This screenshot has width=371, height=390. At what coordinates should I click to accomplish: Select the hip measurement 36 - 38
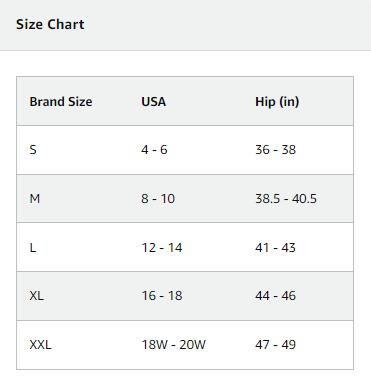pyautogui.click(x=275, y=150)
